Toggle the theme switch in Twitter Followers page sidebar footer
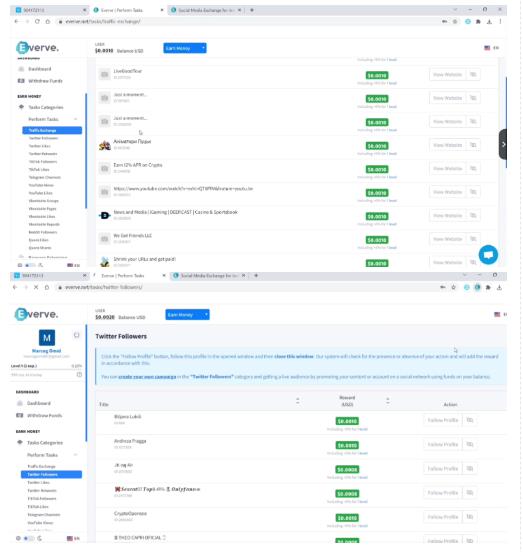Viewport: 523px width, 552px height. 29,538
